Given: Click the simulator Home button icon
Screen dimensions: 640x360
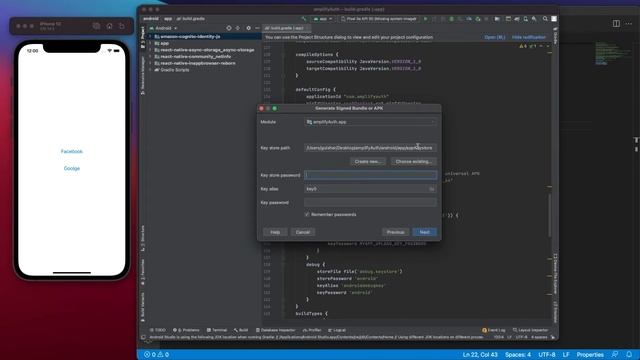Looking at the screenshot, I should click(x=109, y=26).
